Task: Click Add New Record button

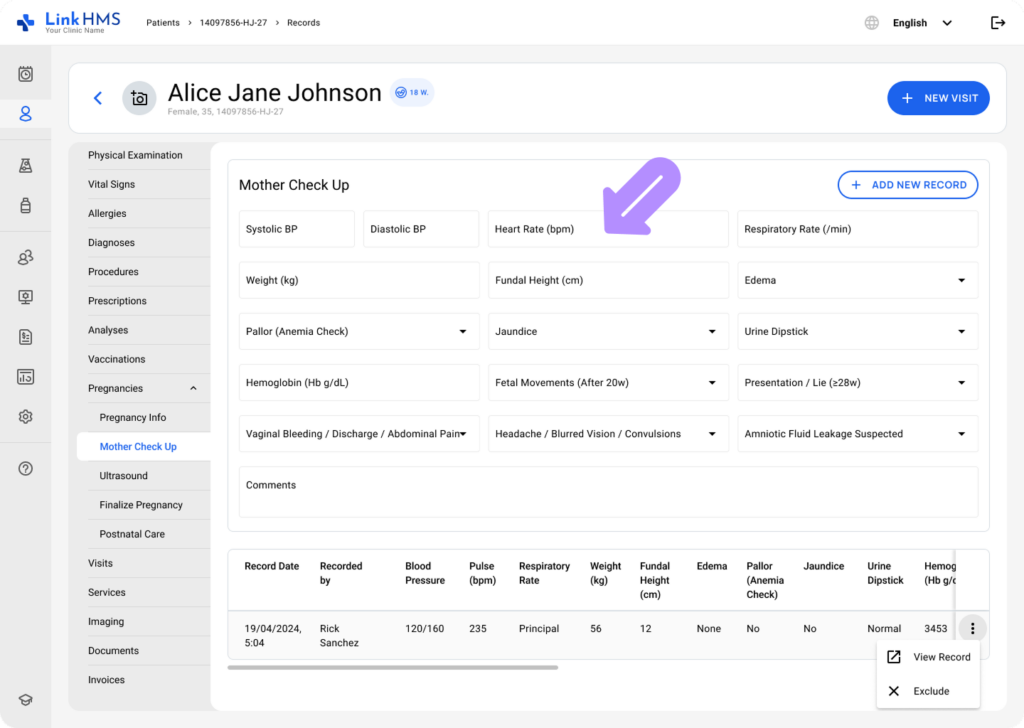Action: (x=907, y=185)
